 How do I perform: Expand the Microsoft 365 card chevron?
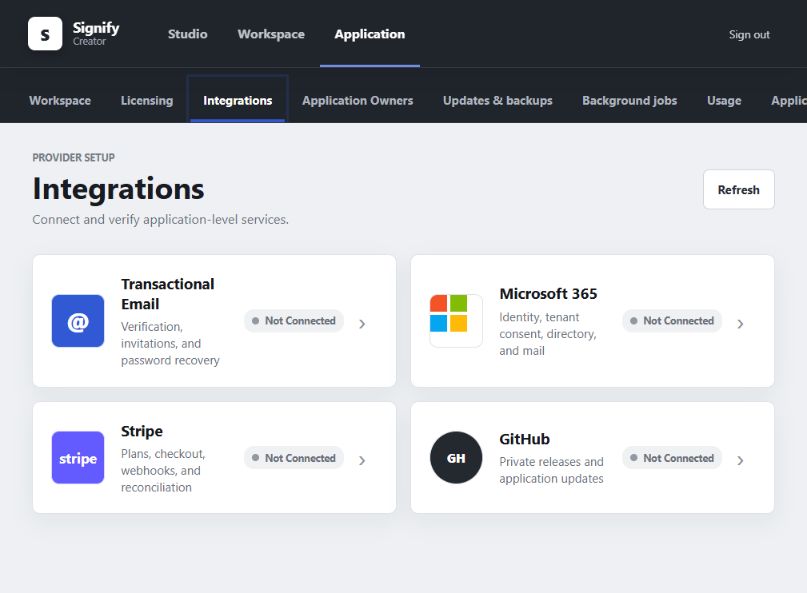click(x=740, y=324)
